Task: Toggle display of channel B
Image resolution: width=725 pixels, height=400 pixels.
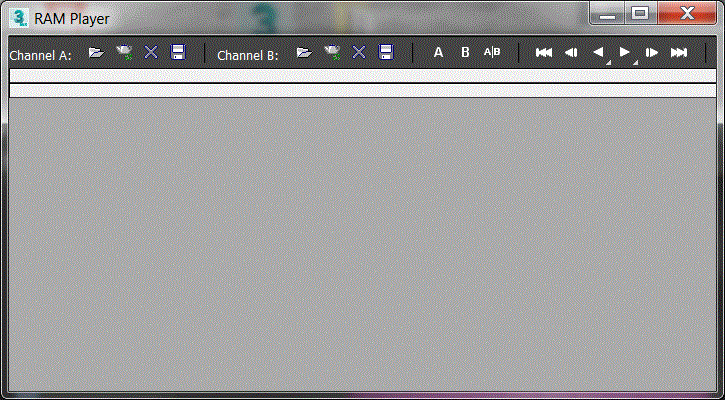Action: coord(465,52)
